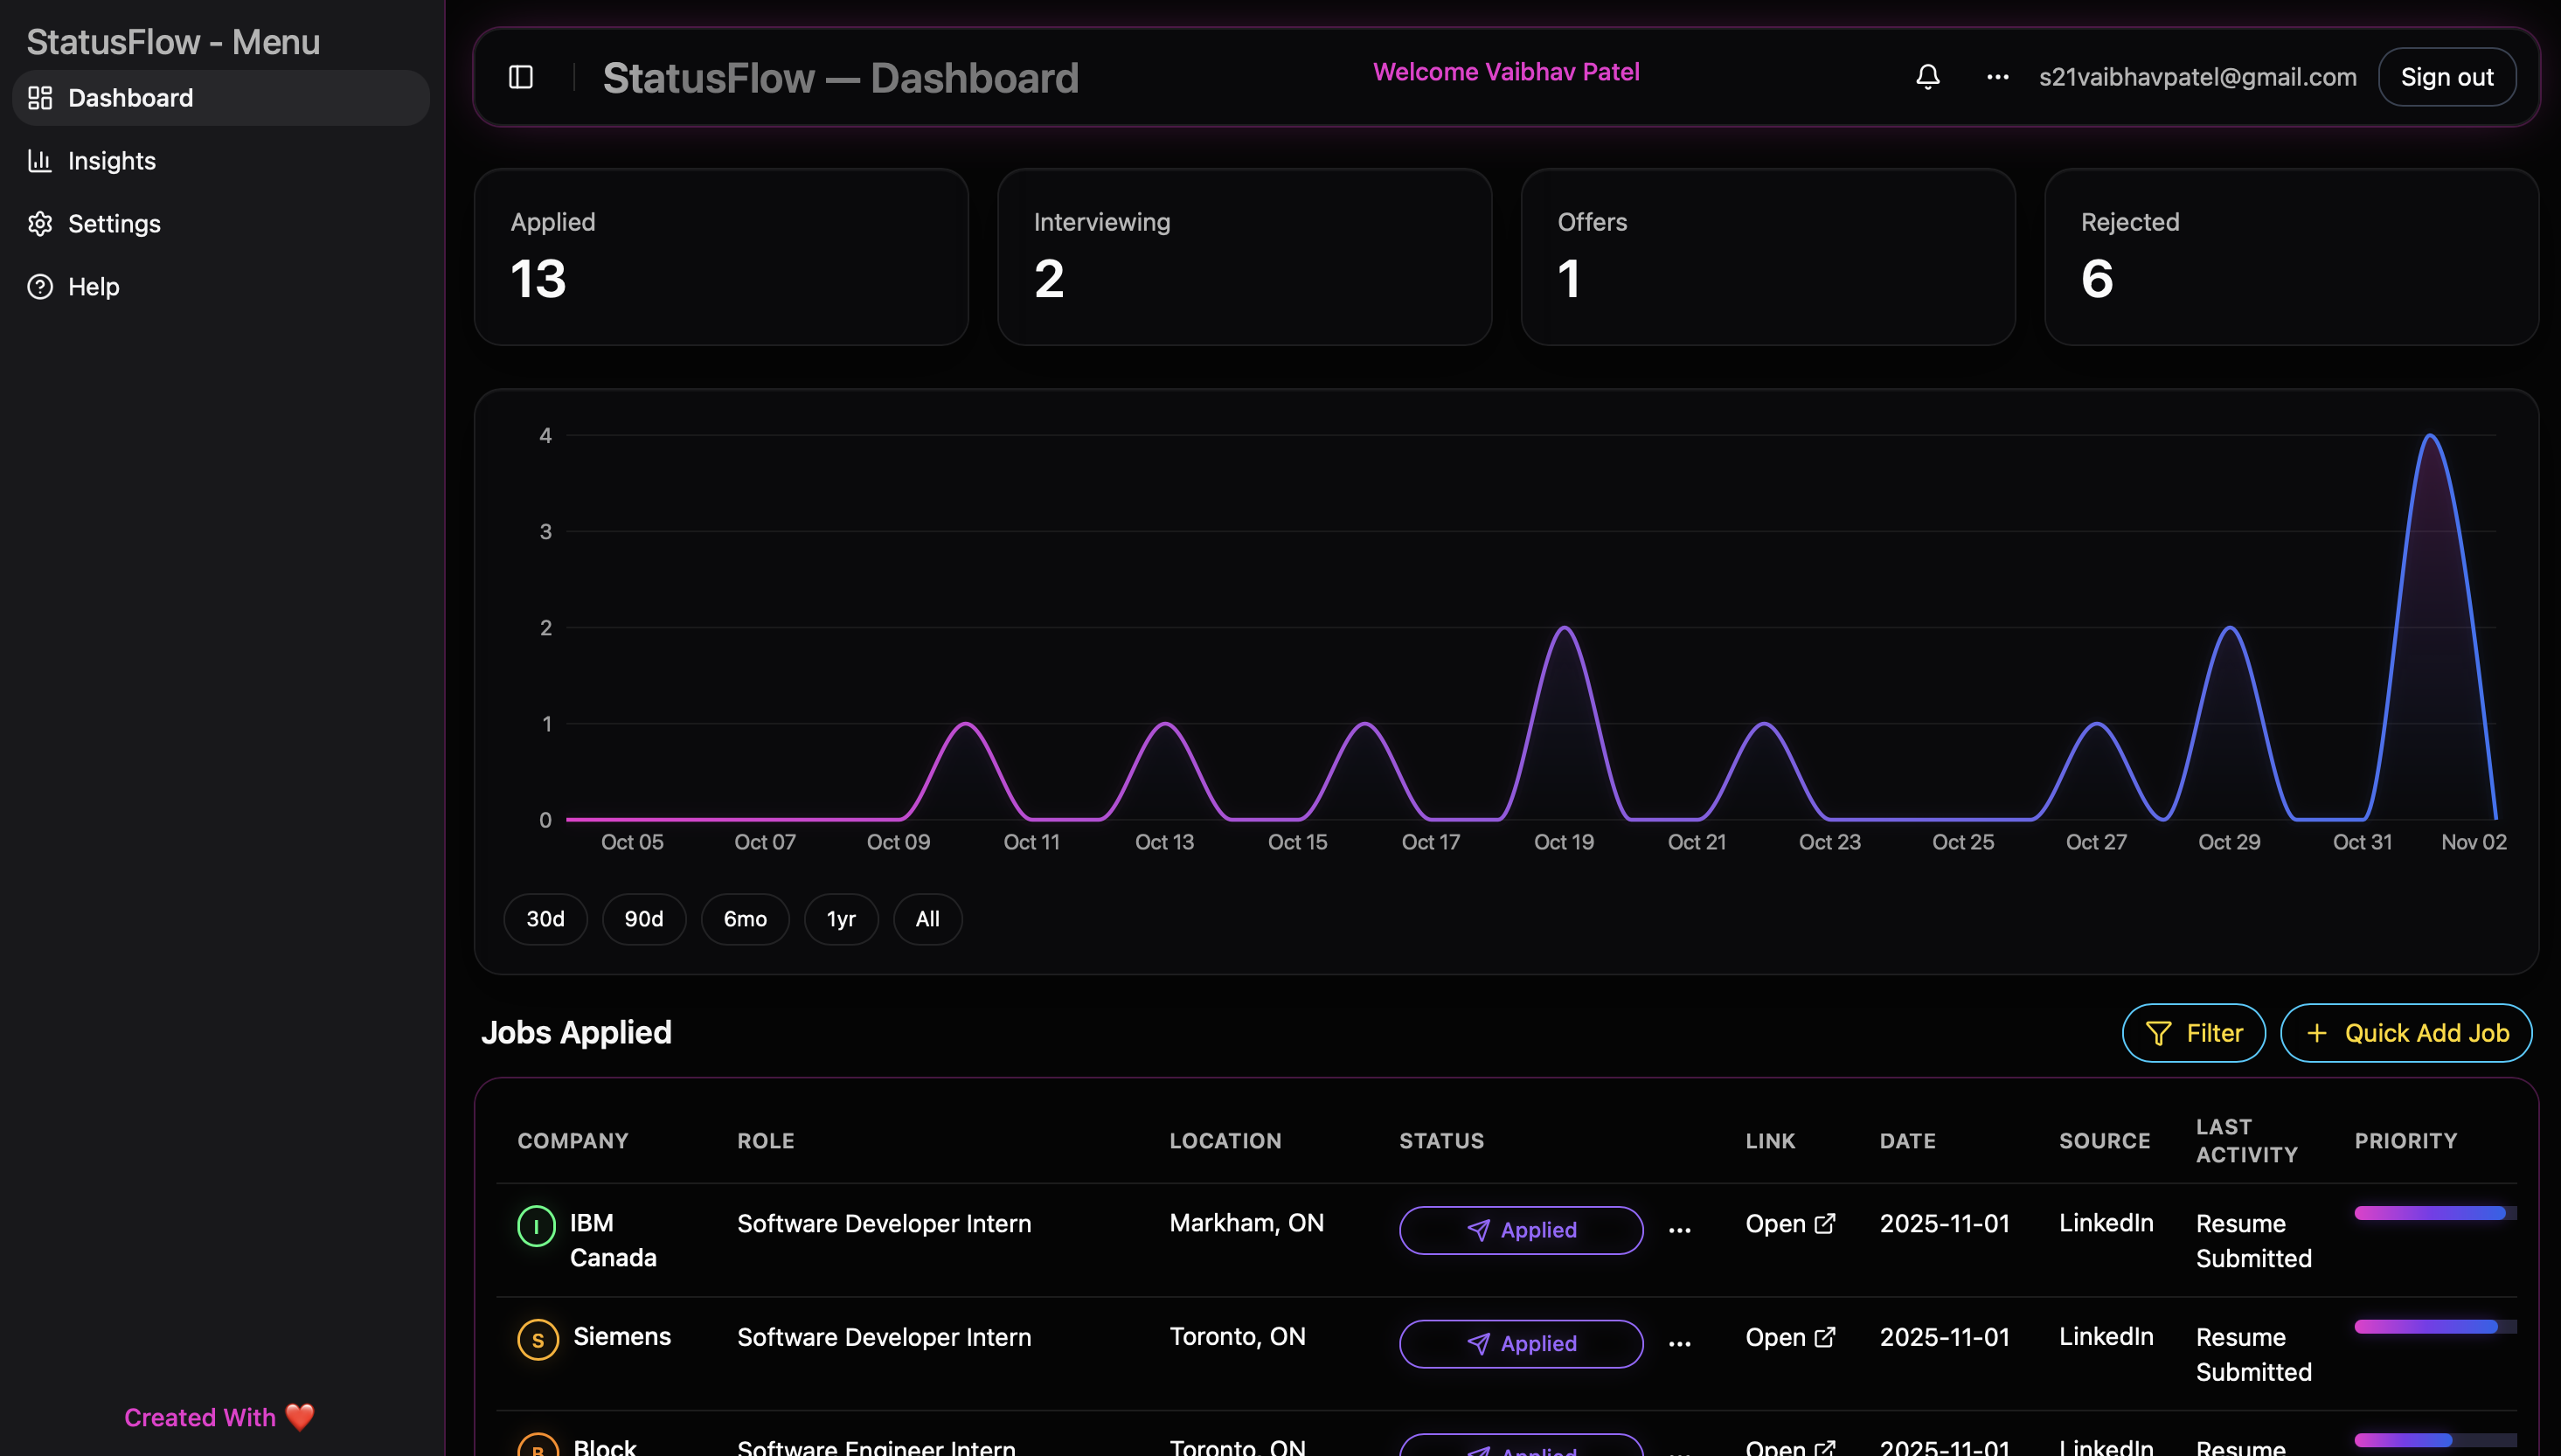Click Quick Add Job
2561x1456 pixels.
pos(2406,1033)
